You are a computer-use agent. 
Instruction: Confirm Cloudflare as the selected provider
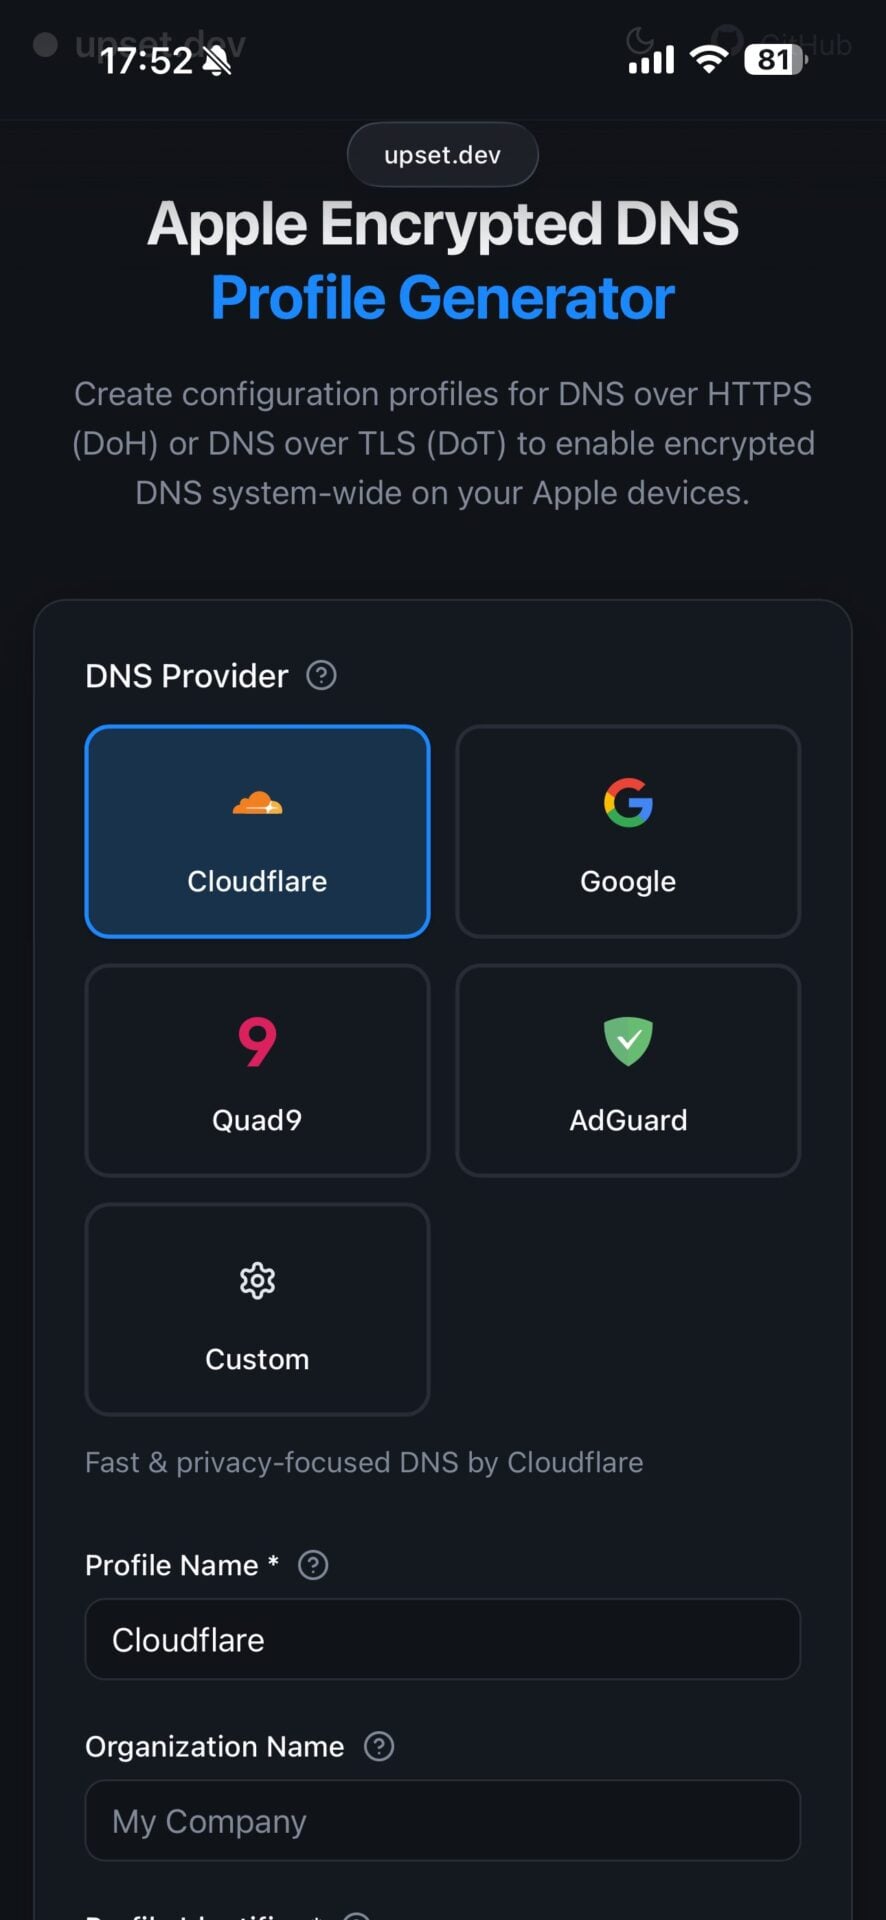[x=257, y=831]
